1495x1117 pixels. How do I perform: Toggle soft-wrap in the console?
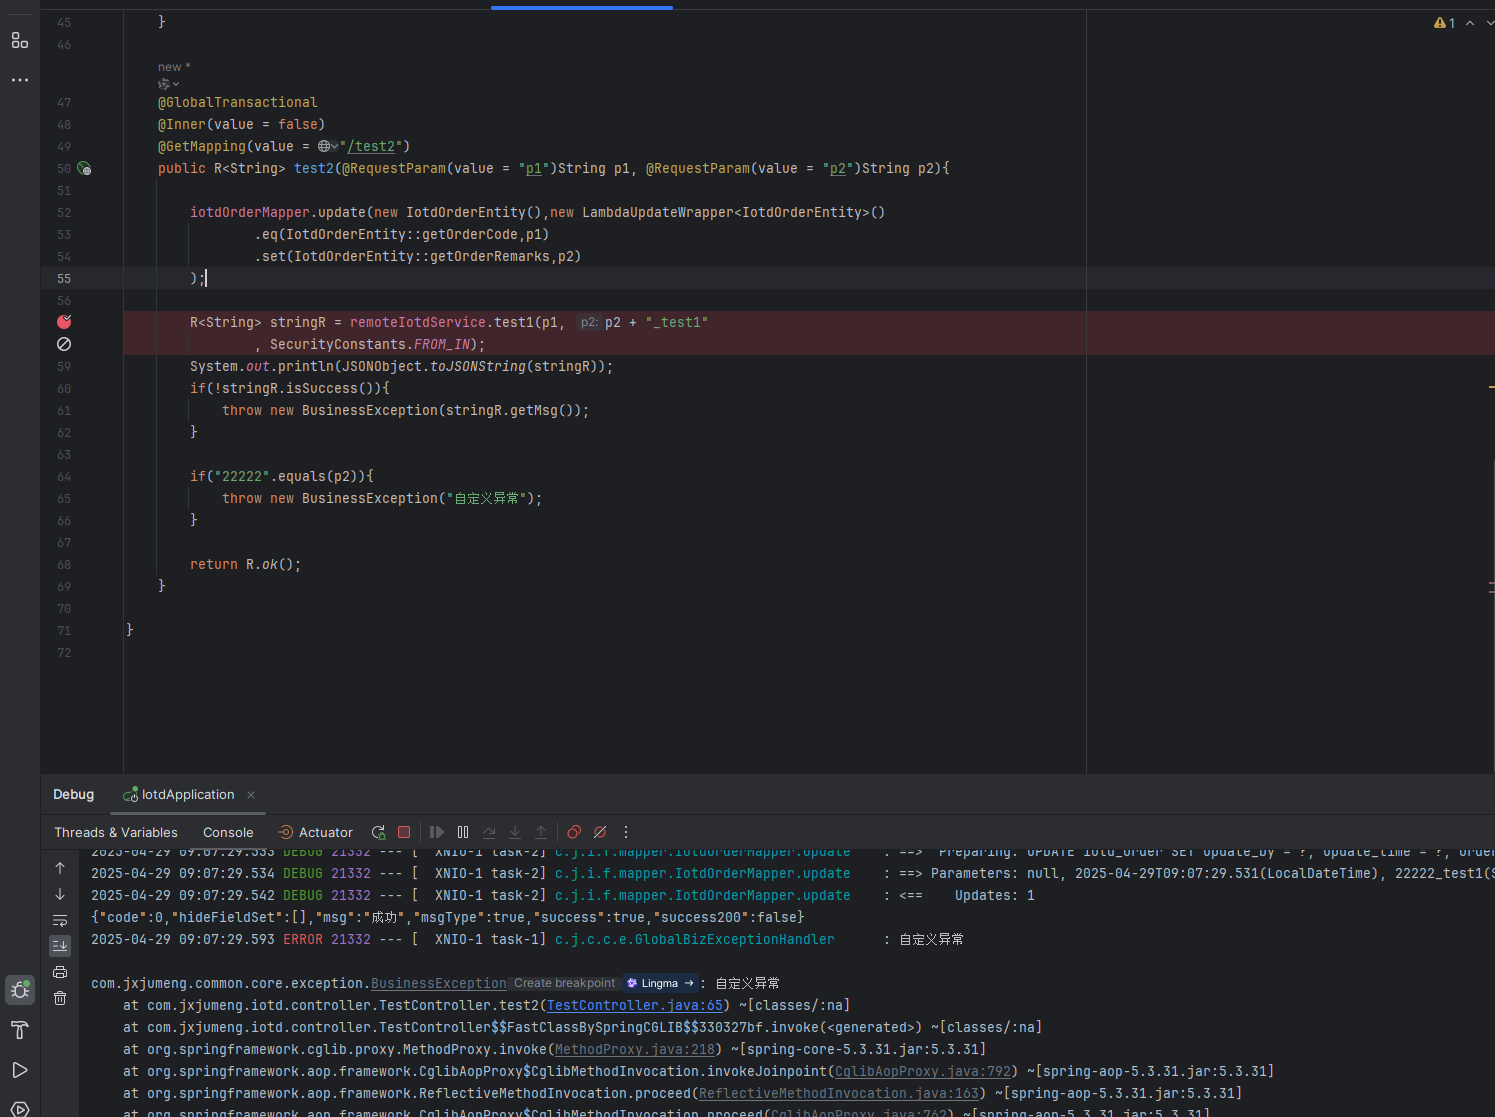tap(60, 920)
